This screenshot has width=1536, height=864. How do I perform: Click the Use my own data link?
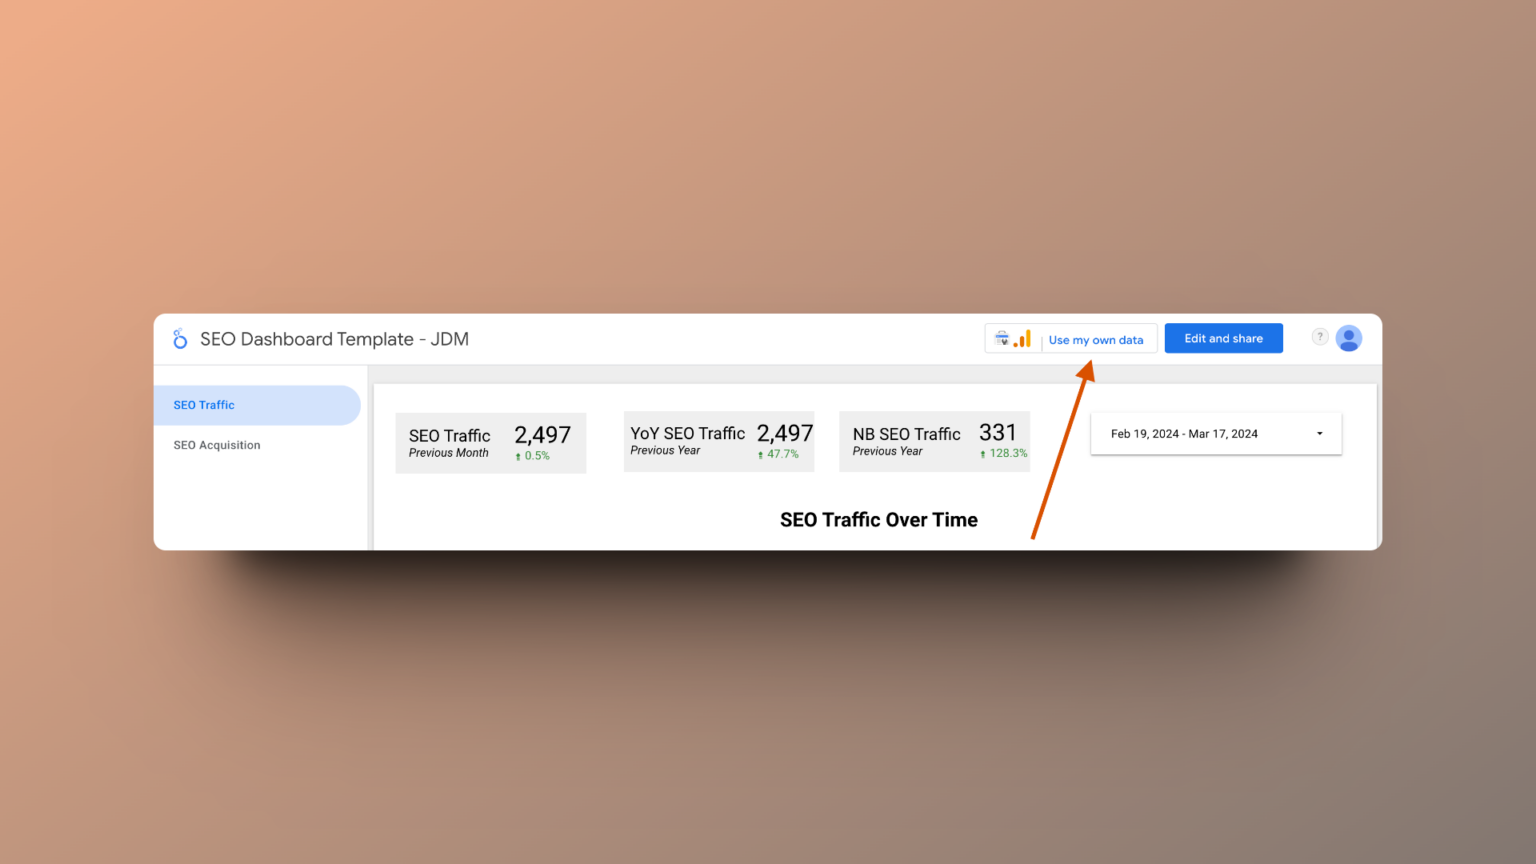coord(1096,339)
